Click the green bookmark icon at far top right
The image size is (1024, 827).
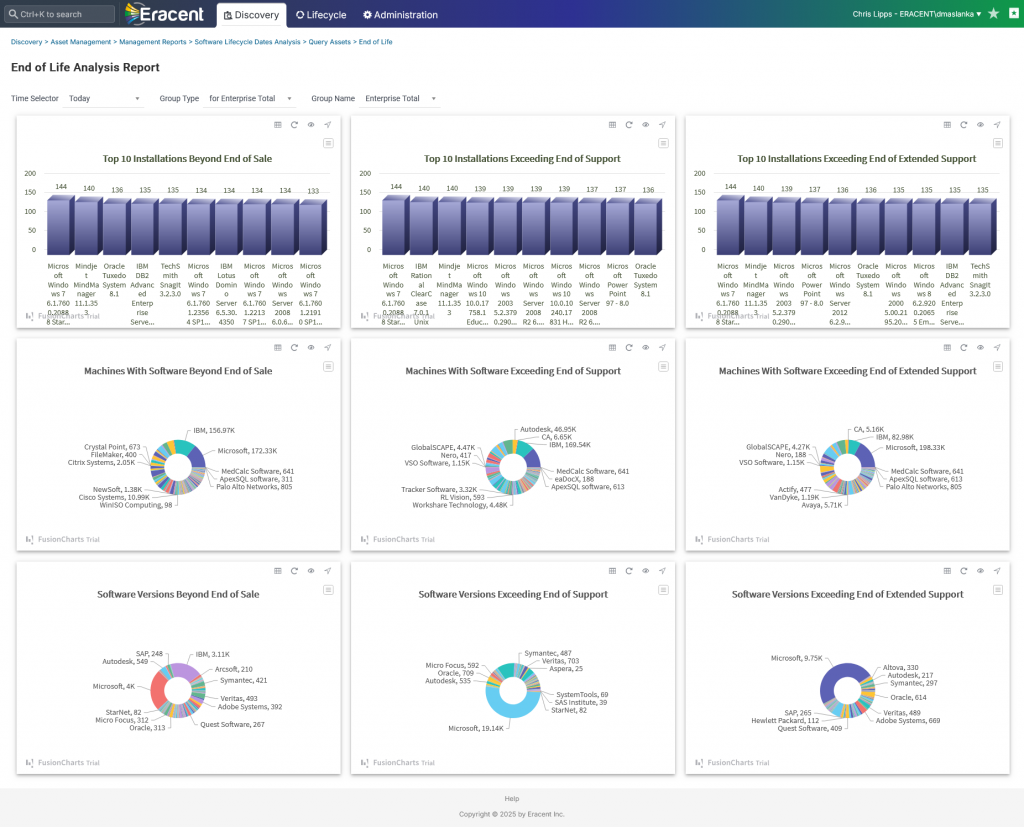1012,14
